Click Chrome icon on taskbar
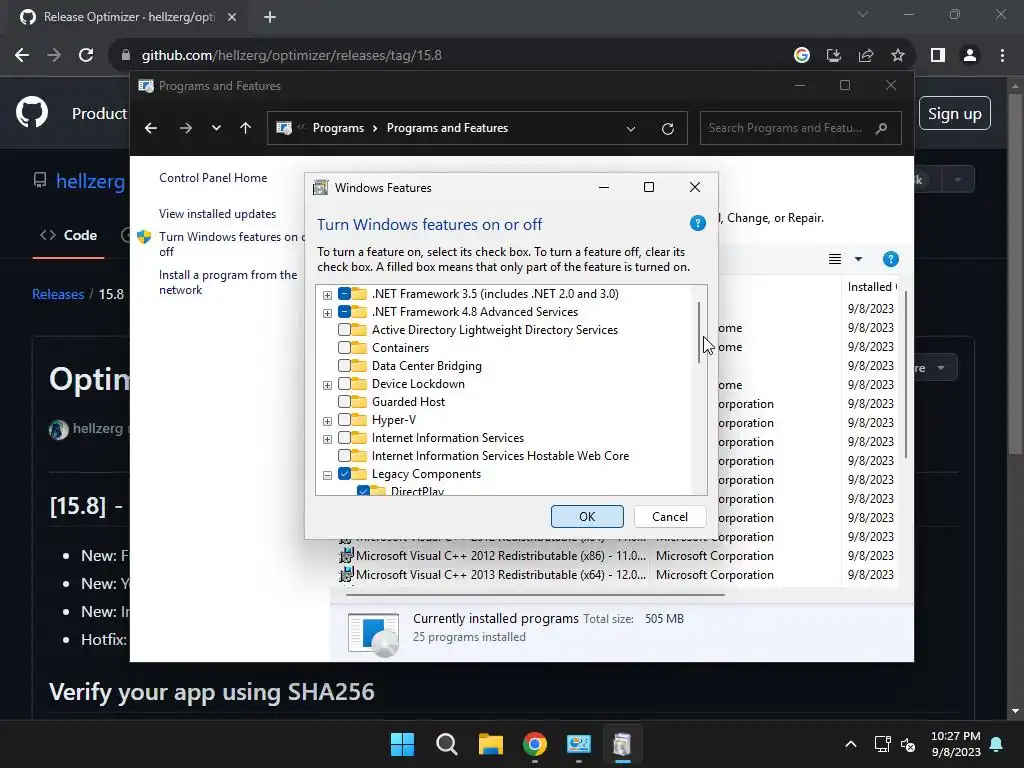Viewport: 1024px width, 768px height. (x=534, y=744)
